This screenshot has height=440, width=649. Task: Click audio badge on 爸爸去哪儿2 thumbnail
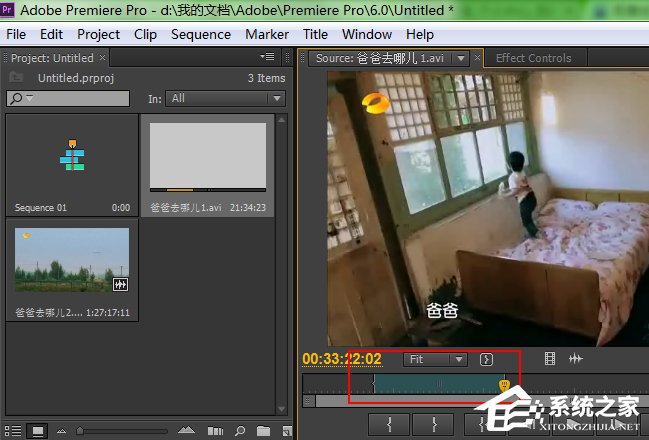pos(120,284)
